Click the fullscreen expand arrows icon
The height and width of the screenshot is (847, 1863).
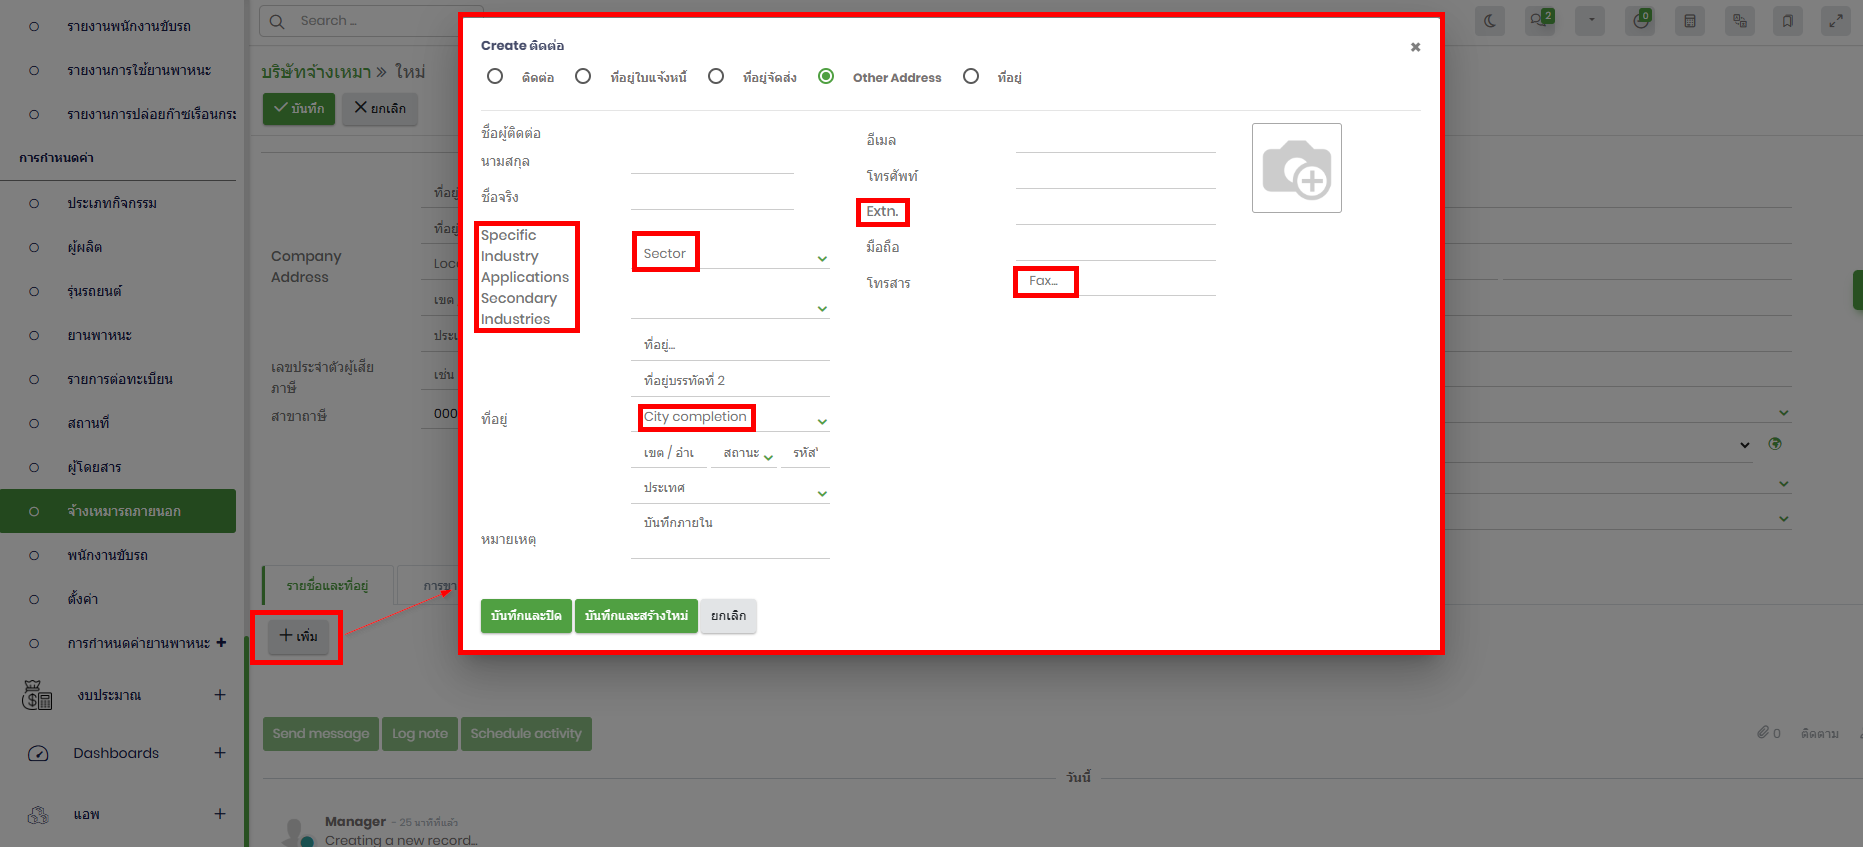click(1836, 21)
